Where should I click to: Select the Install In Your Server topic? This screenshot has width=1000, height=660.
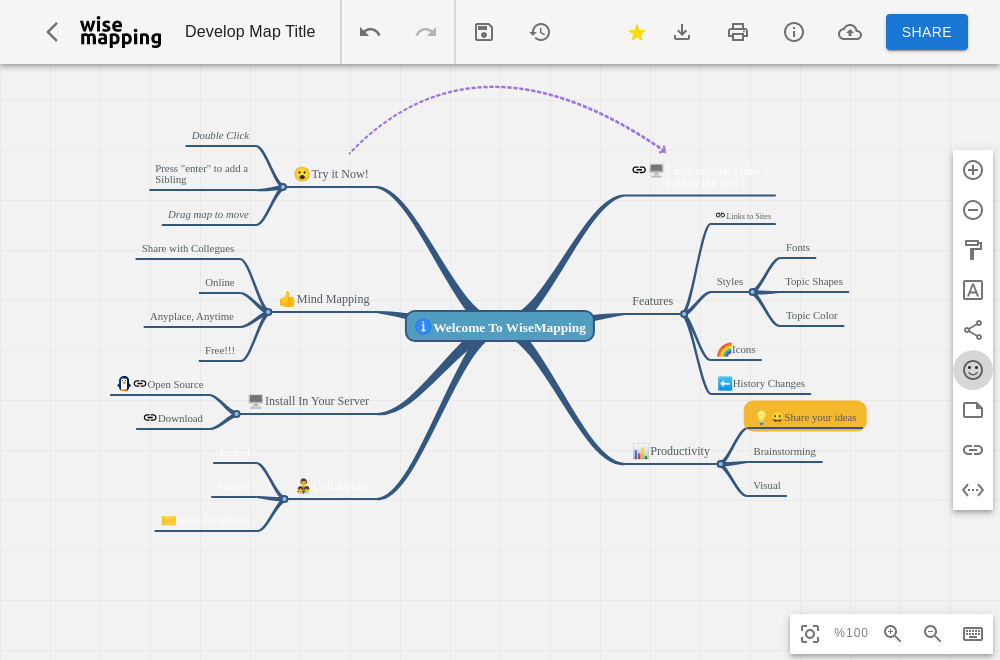(x=309, y=401)
